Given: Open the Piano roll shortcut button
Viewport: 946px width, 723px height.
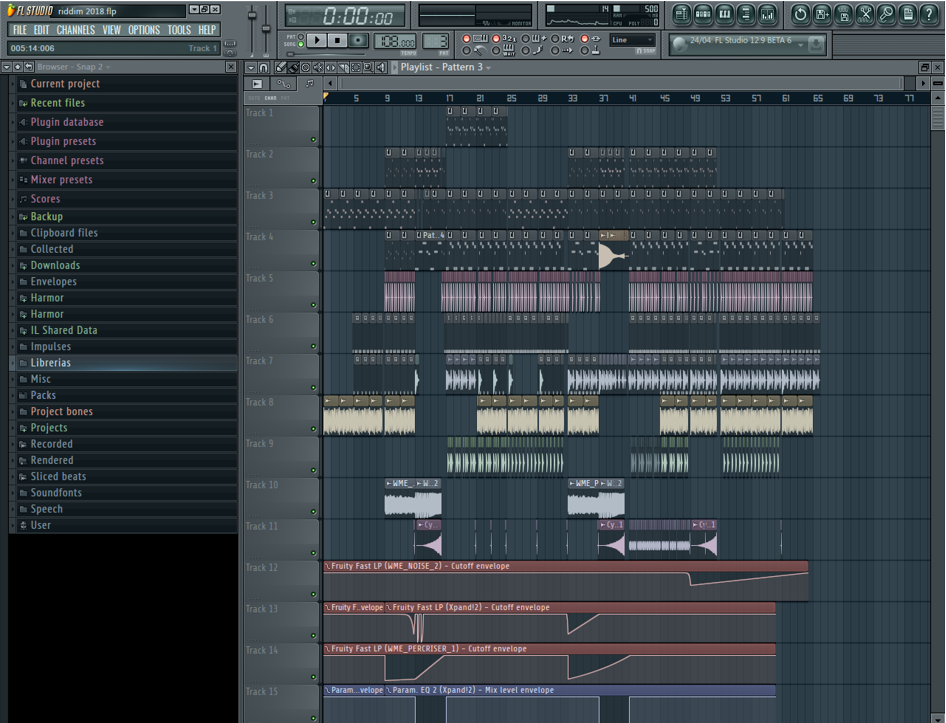Looking at the screenshot, I should [725, 14].
